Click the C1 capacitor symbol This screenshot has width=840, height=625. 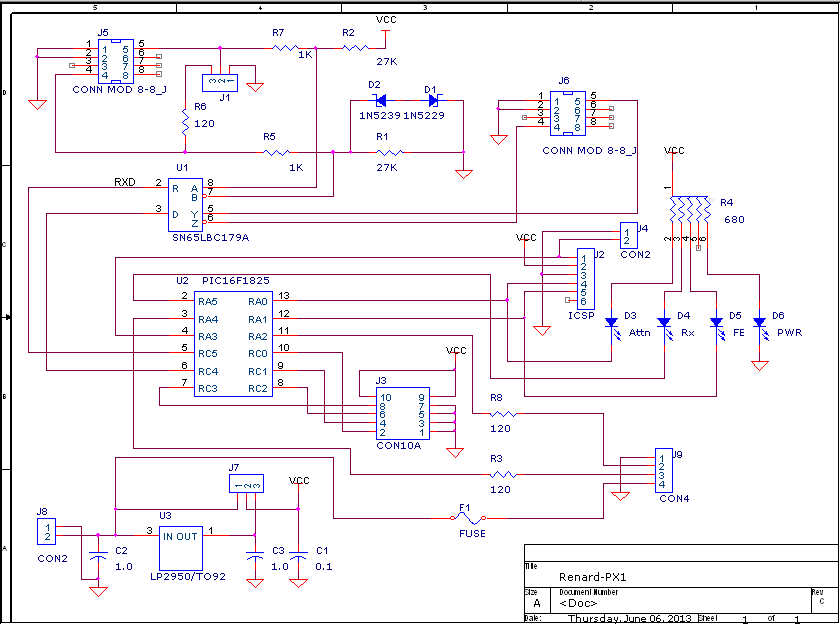click(x=298, y=555)
